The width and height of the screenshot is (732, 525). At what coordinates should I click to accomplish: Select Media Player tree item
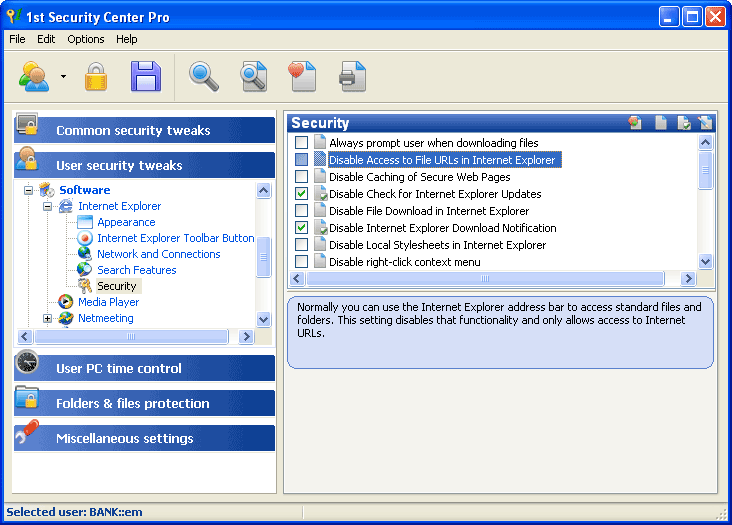click(109, 302)
